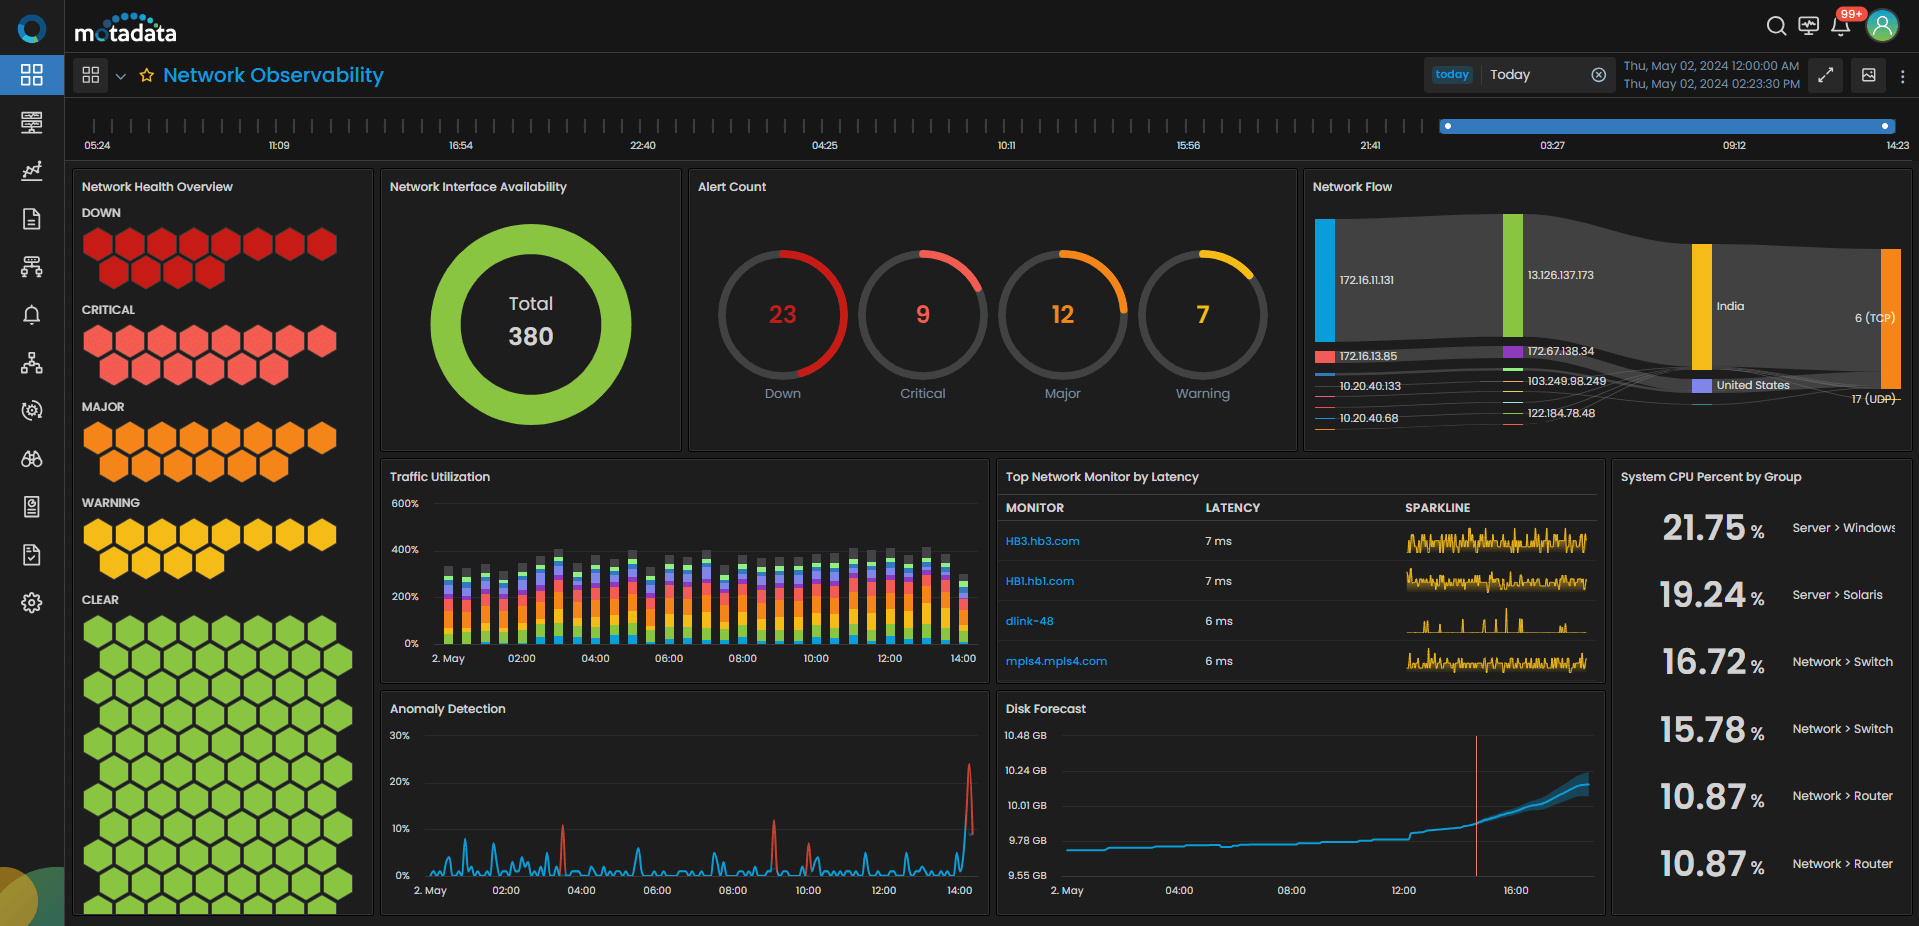Toggle fullscreen with the expand arrows button
This screenshot has height=926, width=1919.
pos(1826,75)
